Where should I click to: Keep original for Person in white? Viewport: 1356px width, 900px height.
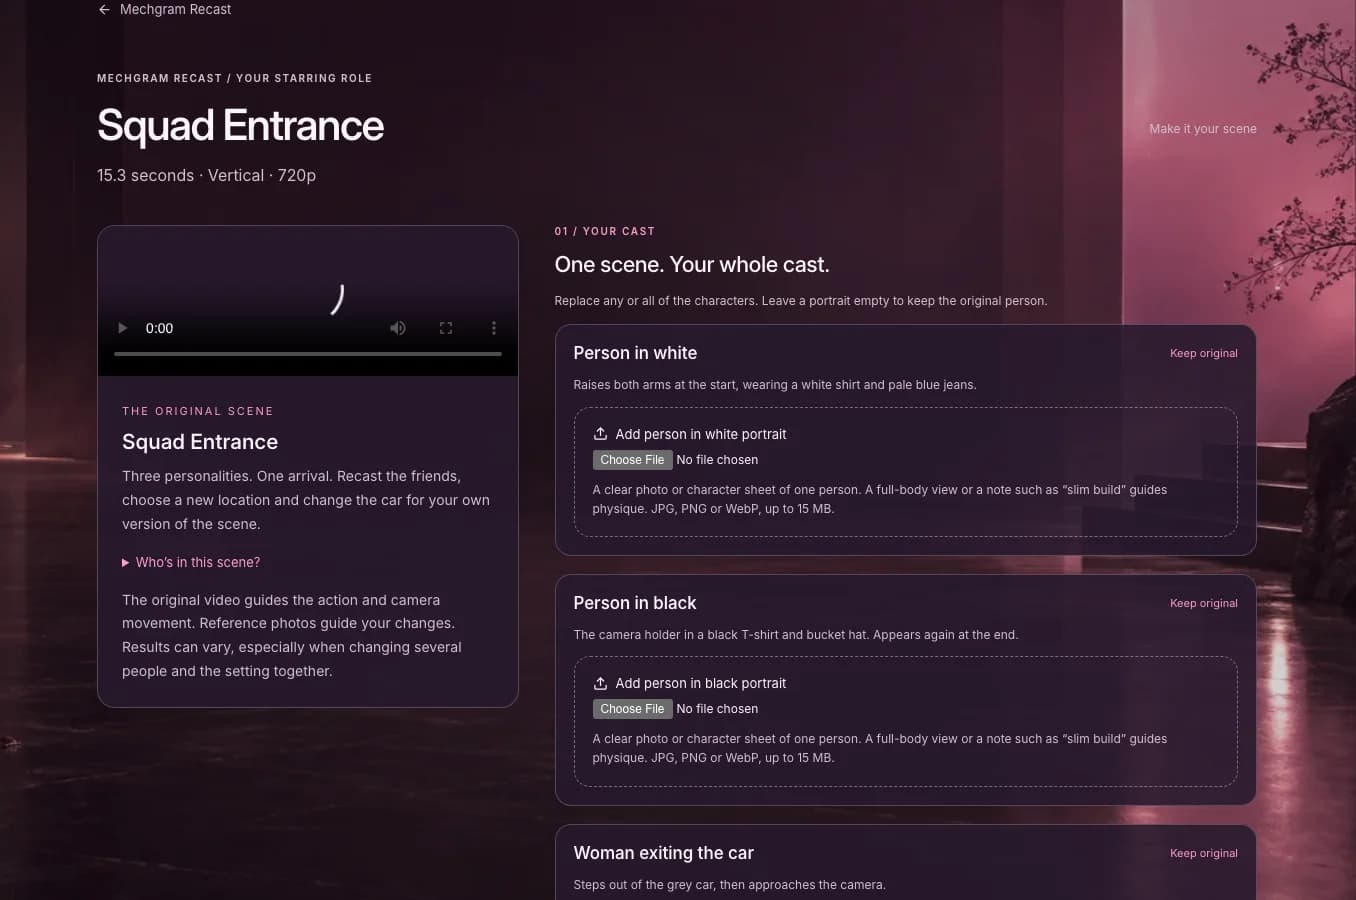tap(1203, 353)
